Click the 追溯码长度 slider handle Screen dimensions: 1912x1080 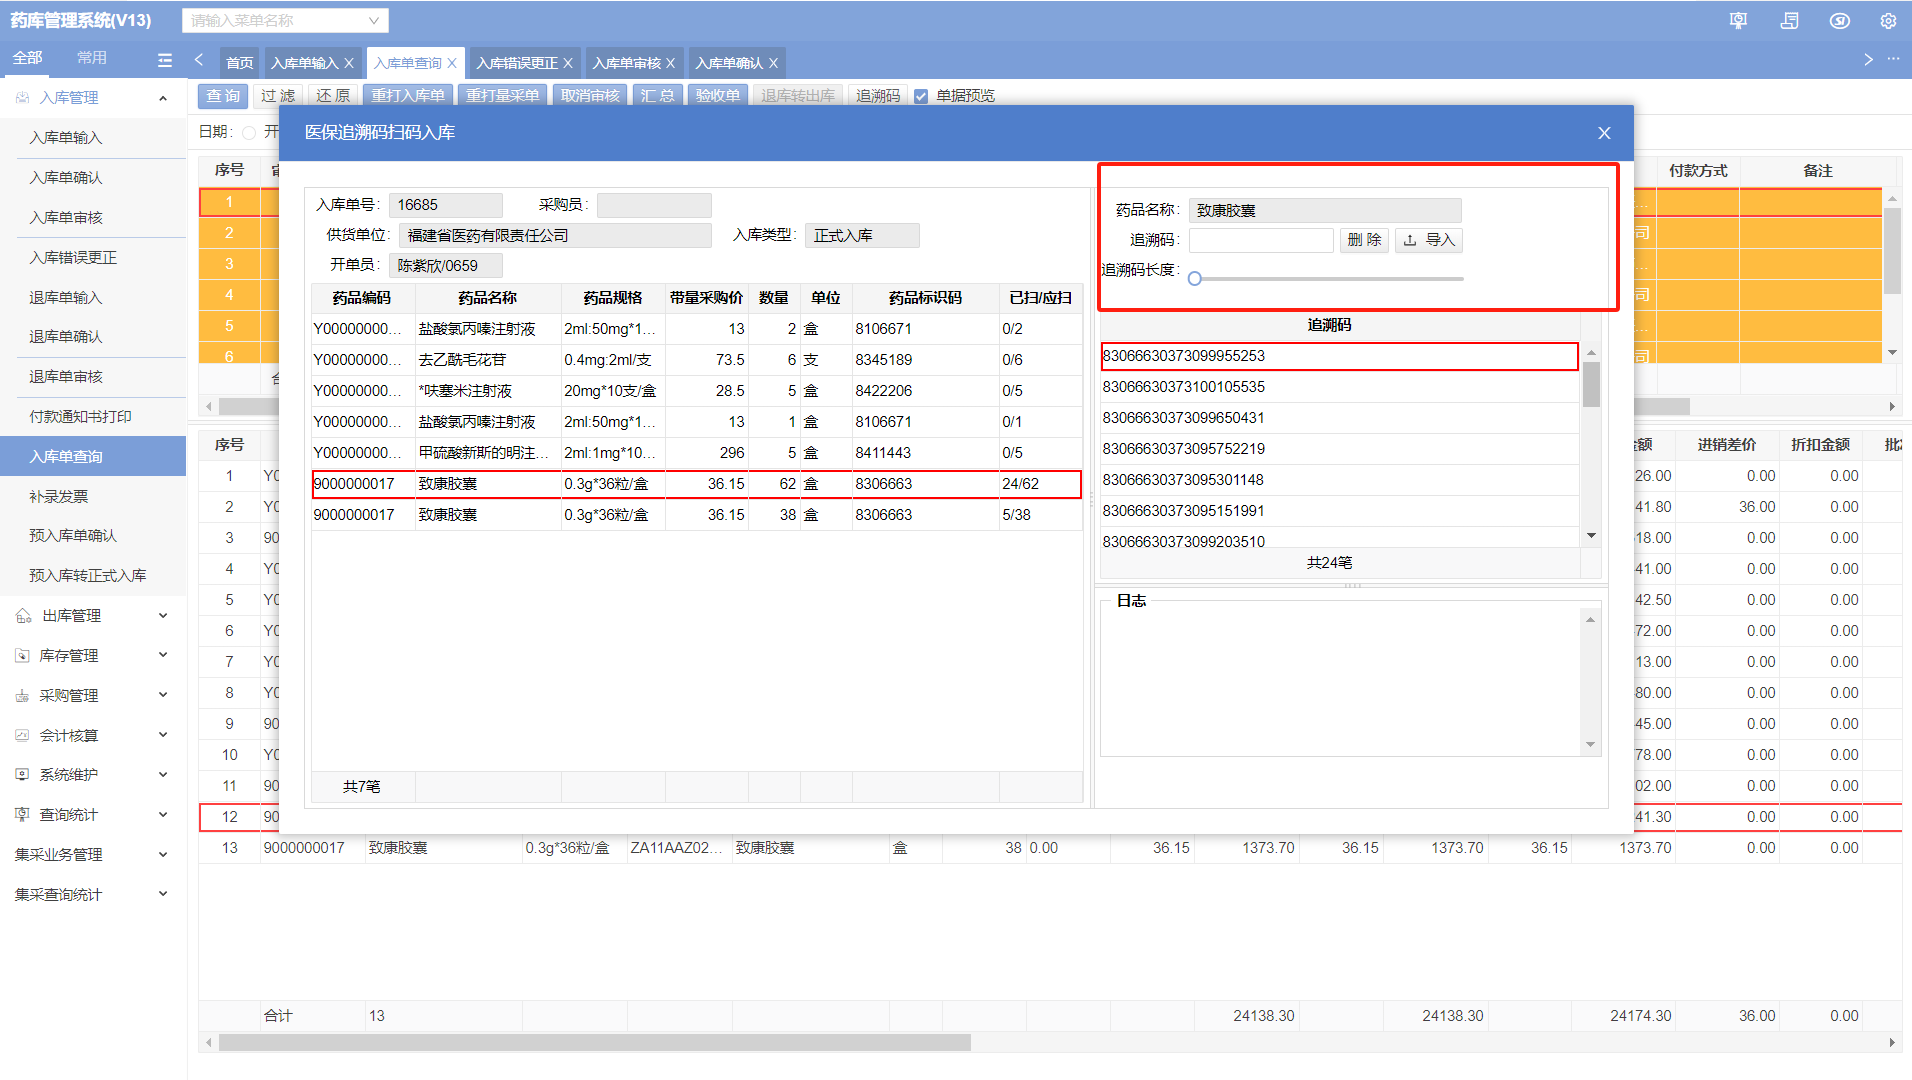(1195, 279)
